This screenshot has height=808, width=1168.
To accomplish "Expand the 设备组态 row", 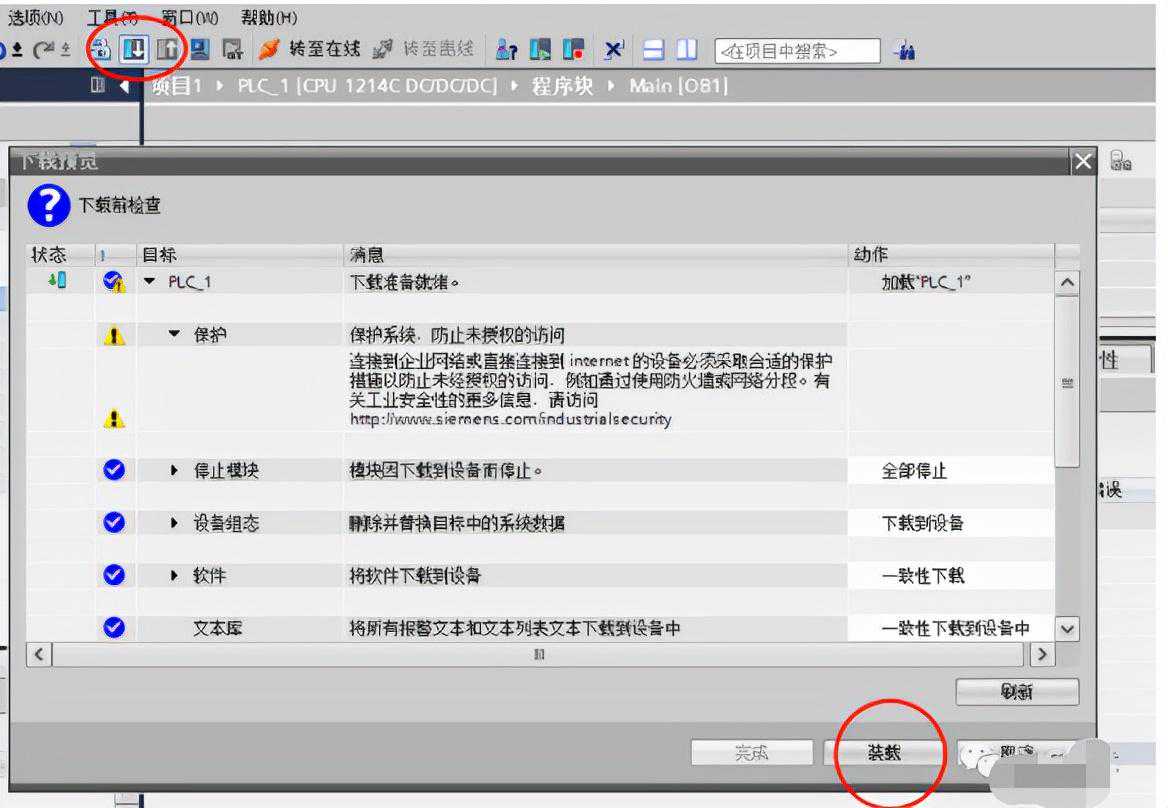I will pos(175,523).
